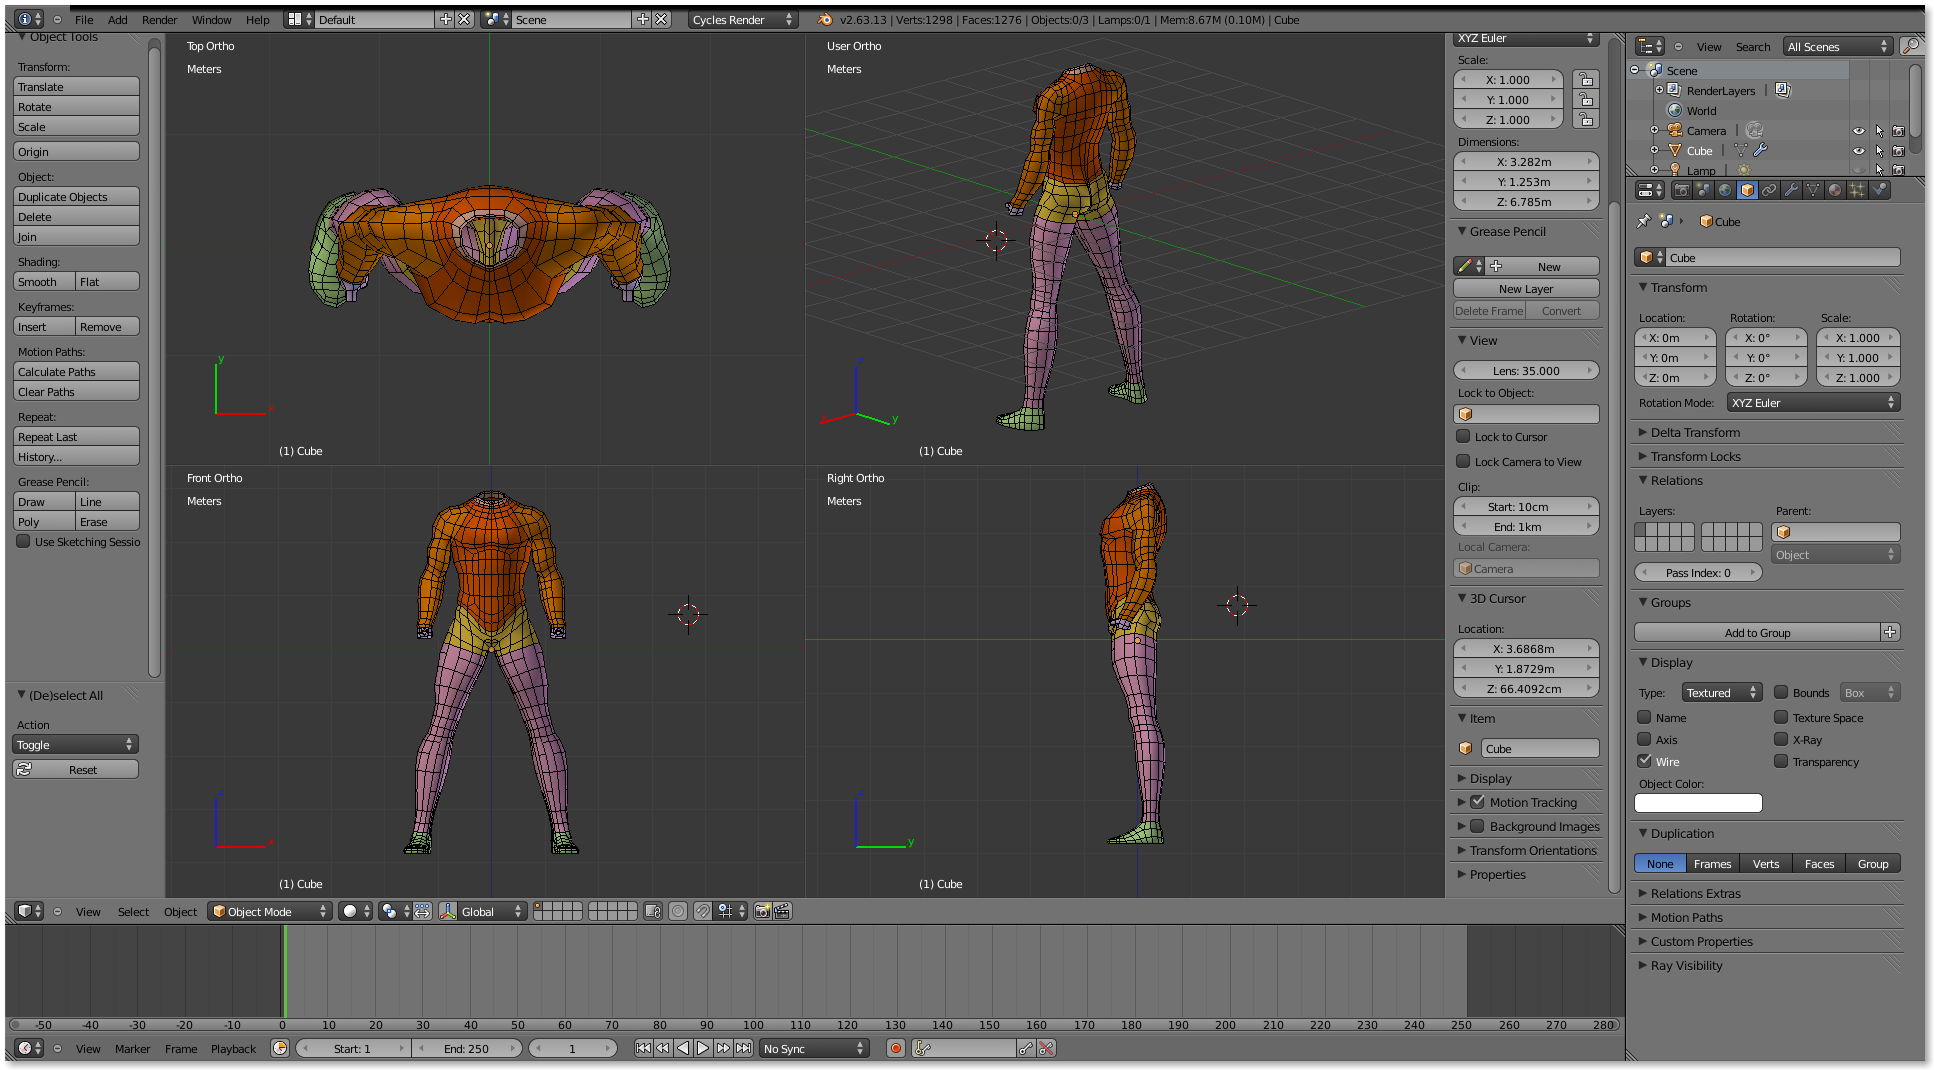The width and height of the screenshot is (1934, 1070).
Task: Enable the X-Ray display checkbox
Action: pyautogui.click(x=1781, y=739)
